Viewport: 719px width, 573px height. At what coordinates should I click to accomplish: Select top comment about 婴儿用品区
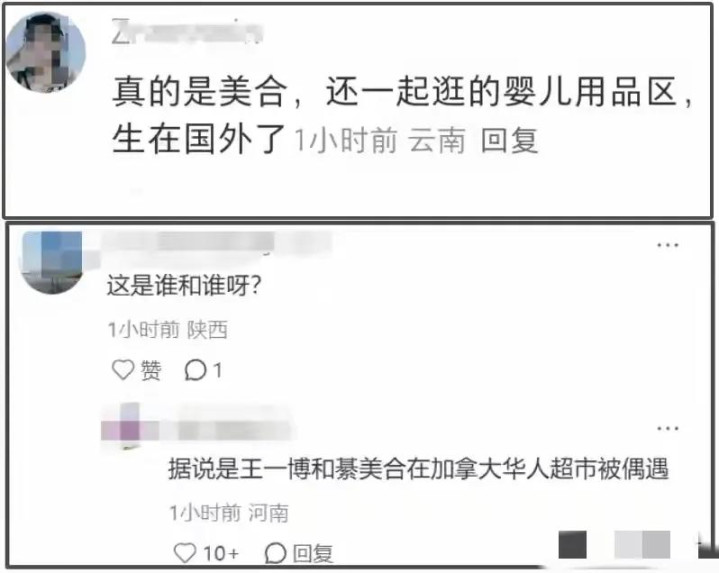coord(403,116)
